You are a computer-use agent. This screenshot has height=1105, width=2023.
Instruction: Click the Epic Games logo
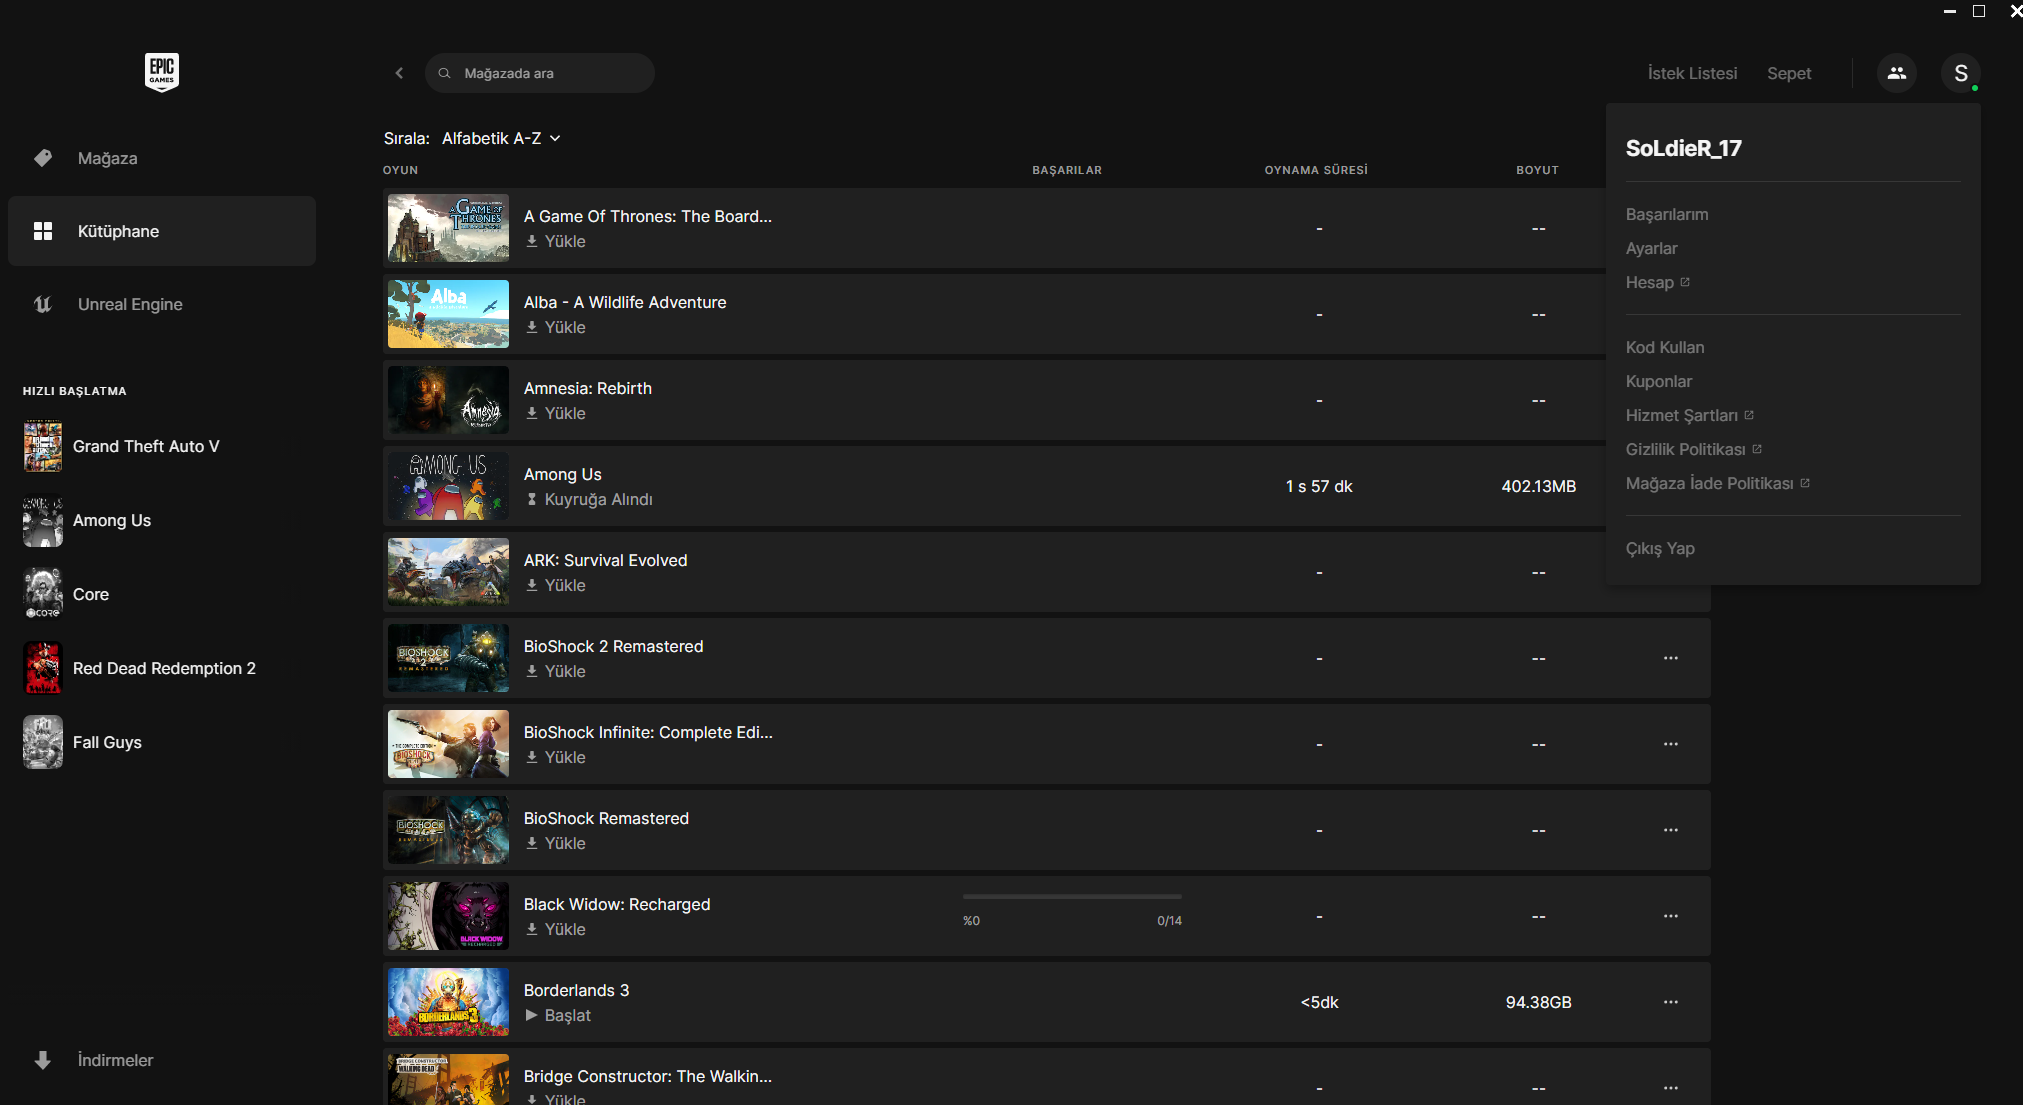point(162,72)
